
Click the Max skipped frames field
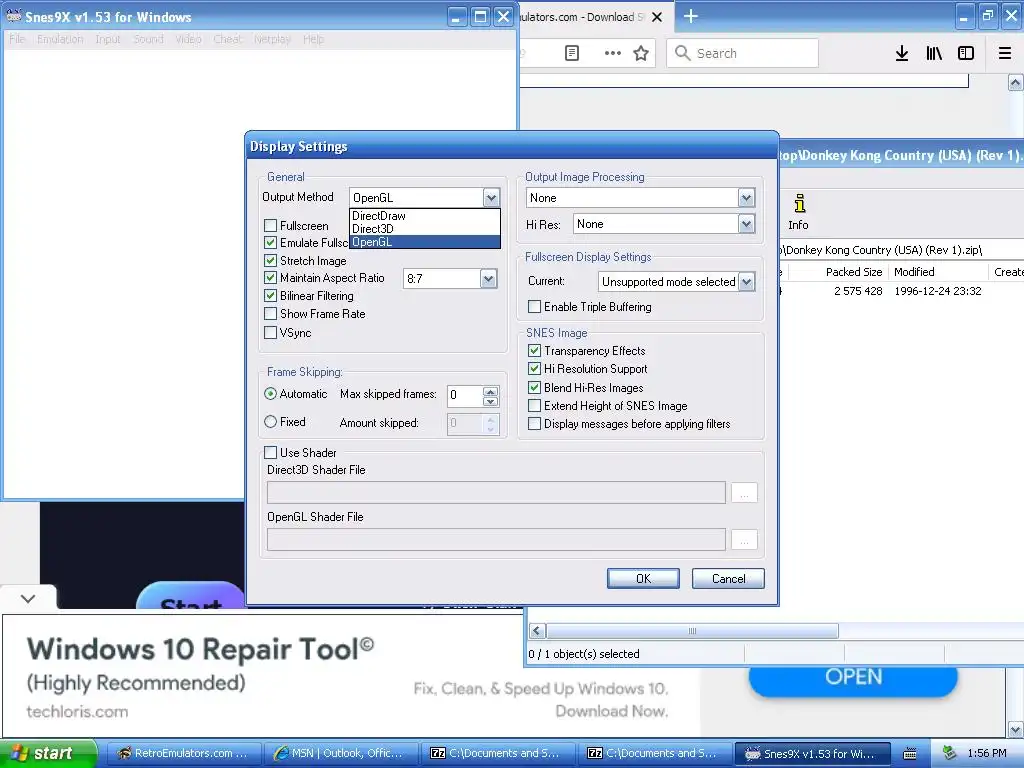pos(465,396)
